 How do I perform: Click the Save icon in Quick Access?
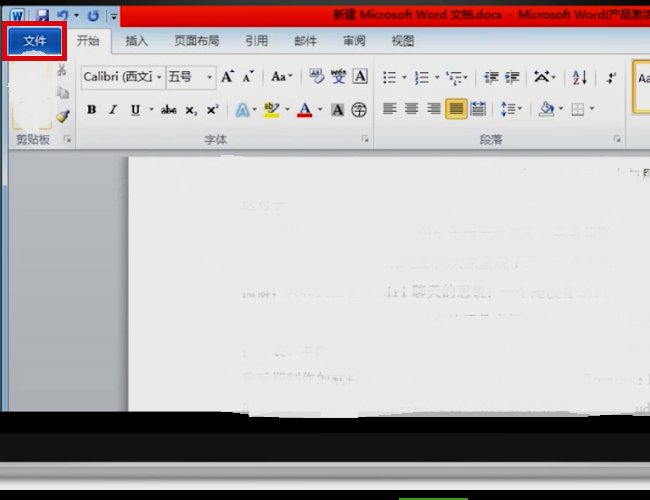[42, 16]
